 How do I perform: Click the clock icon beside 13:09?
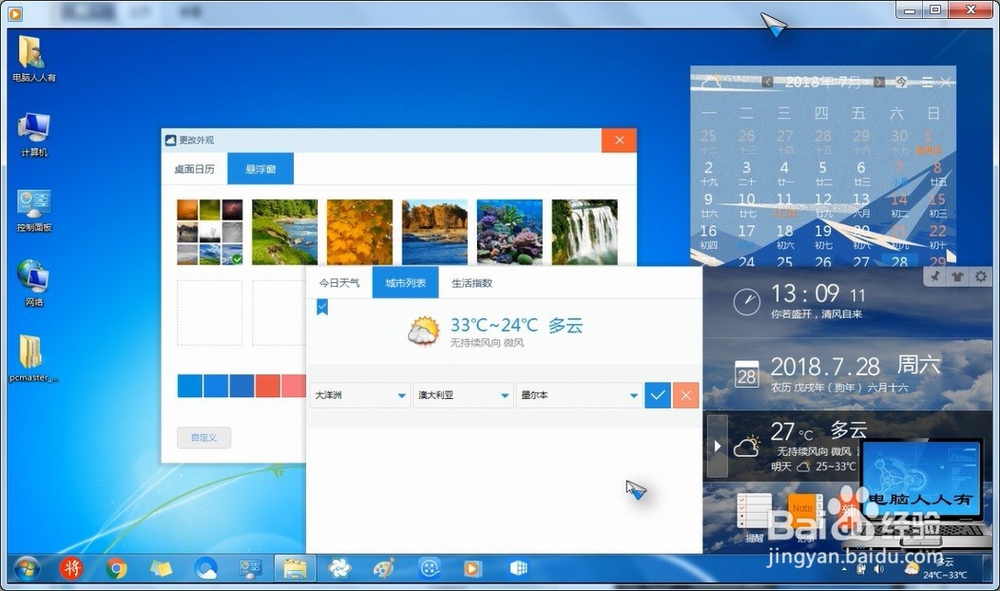[746, 302]
